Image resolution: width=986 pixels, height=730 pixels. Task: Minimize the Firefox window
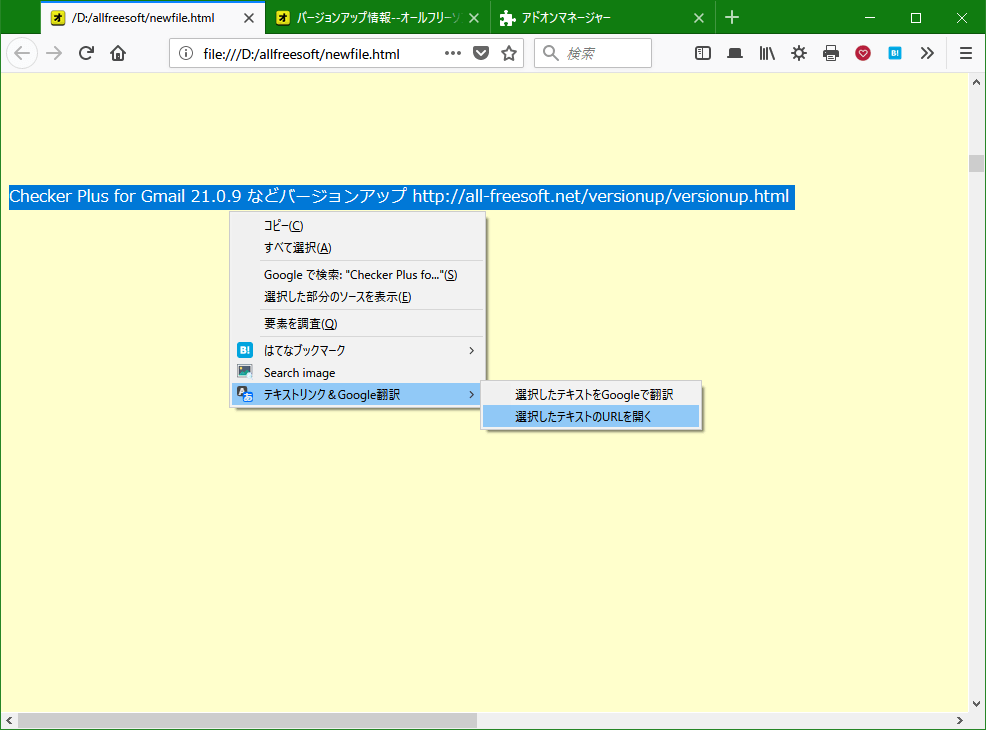point(870,18)
